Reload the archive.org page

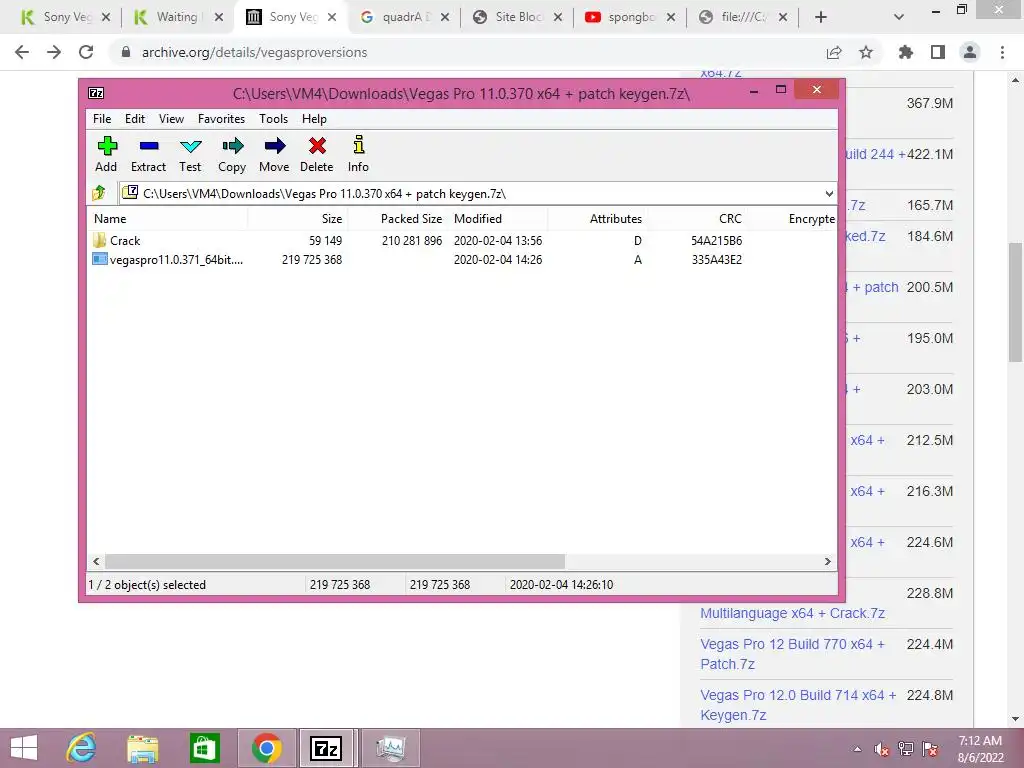[x=86, y=52]
